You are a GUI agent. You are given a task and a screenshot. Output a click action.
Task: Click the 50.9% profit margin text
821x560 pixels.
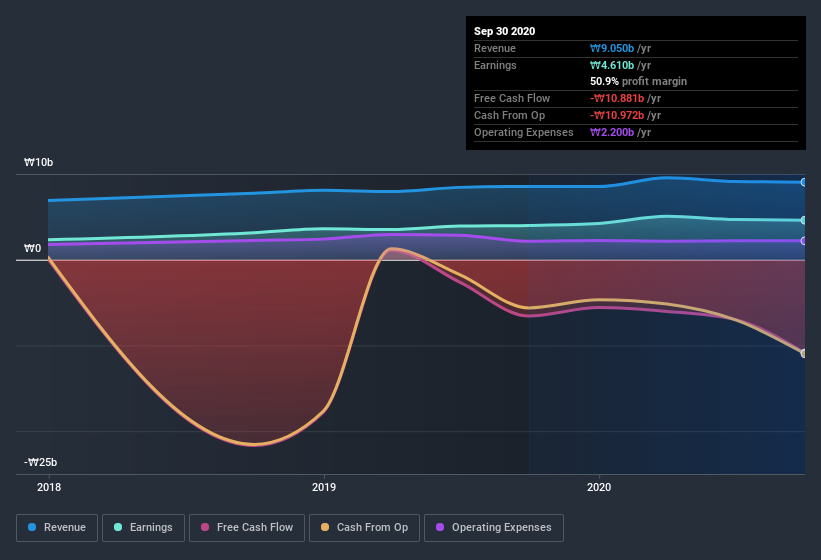click(x=638, y=81)
